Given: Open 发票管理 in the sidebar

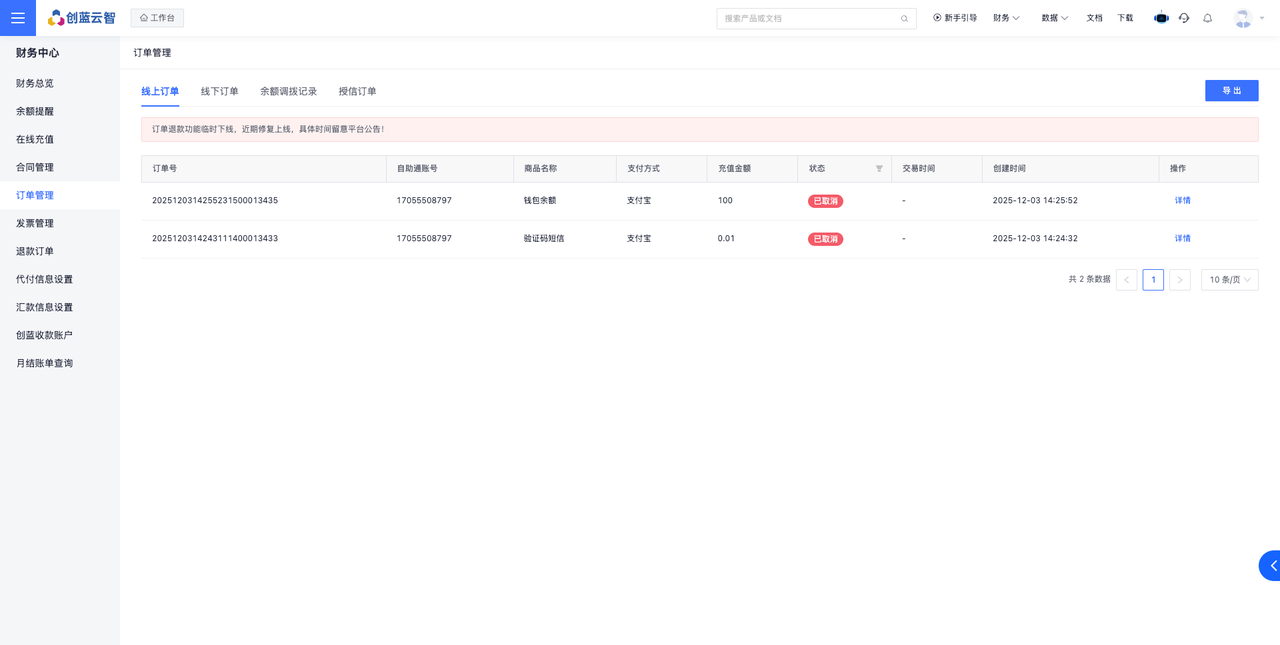Looking at the screenshot, I should 35,224.
